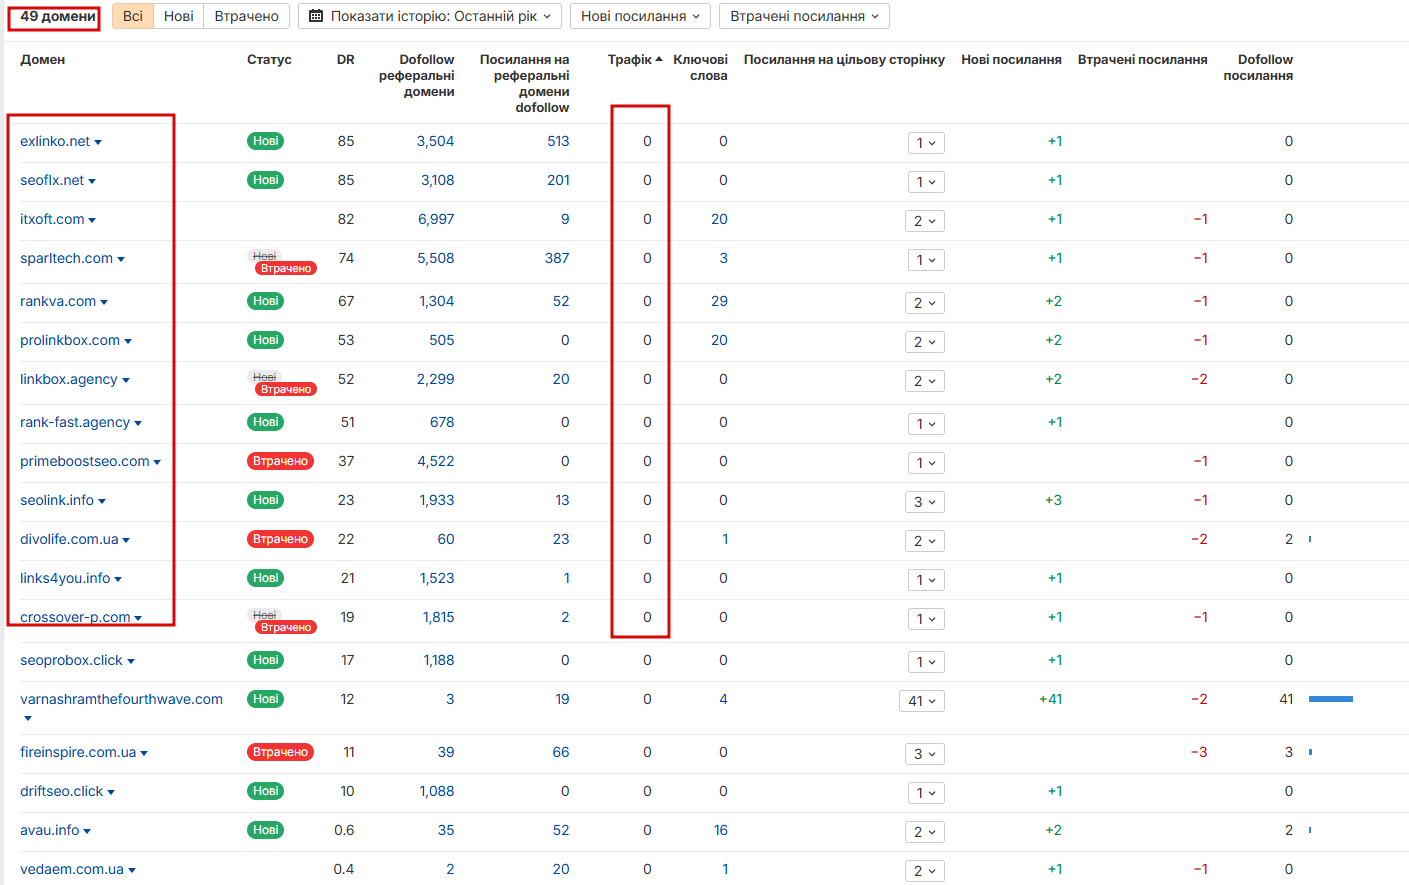The image size is (1409, 885).
Task: Expand the caret next to primeboostseo.com
Action: tap(157, 462)
